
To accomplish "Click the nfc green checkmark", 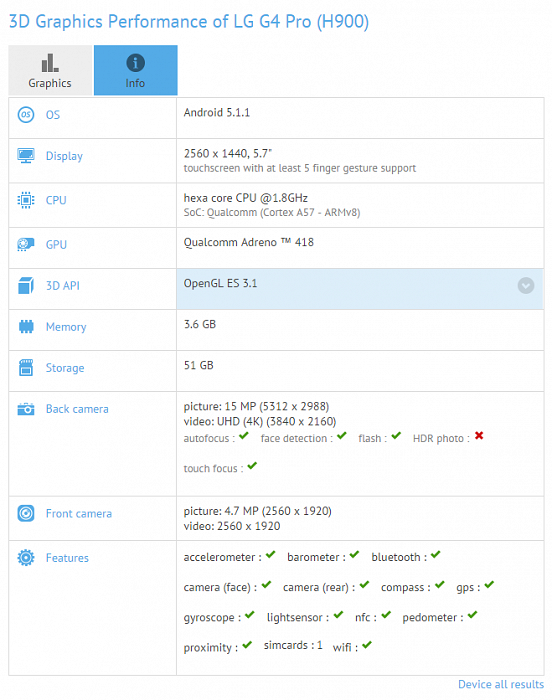I will click(386, 615).
